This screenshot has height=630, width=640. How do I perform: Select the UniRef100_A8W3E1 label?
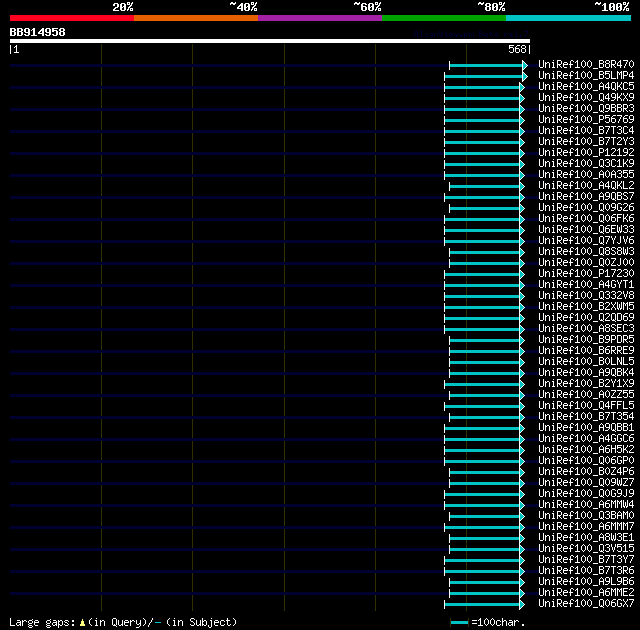coord(586,538)
